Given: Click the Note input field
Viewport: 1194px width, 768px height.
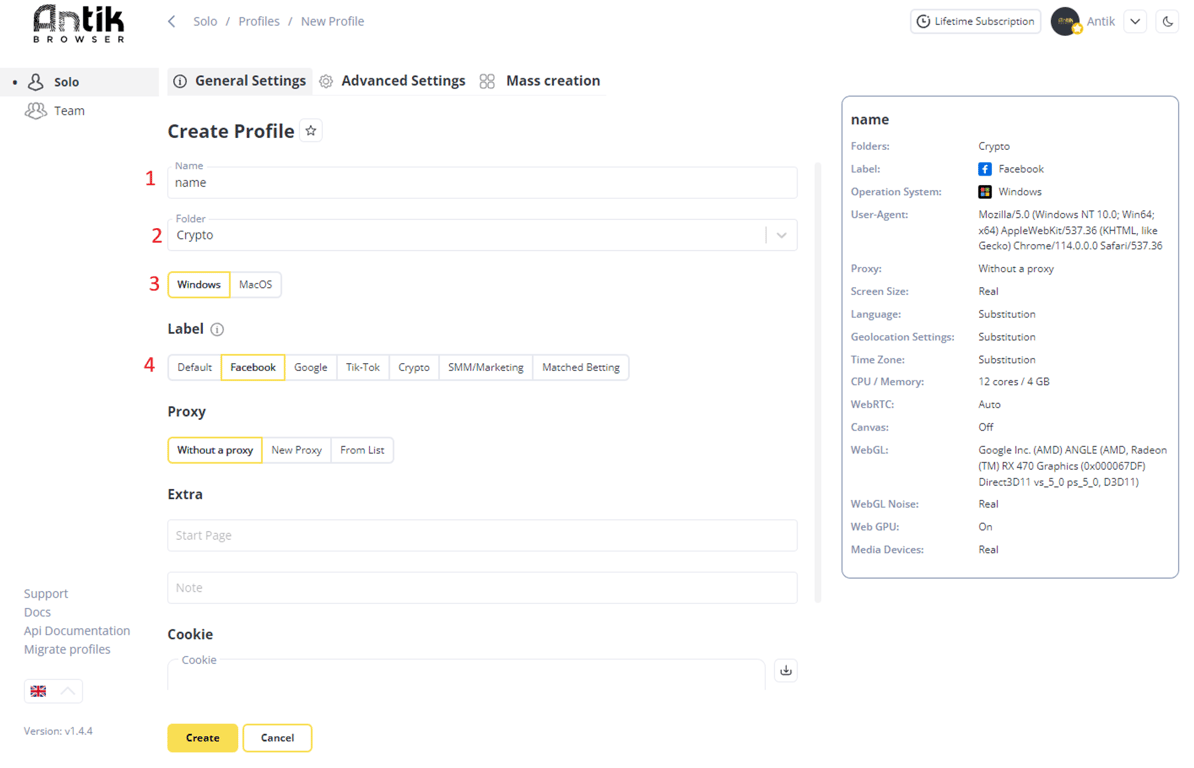Looking at the screenshot, I should tap(482, 588).
